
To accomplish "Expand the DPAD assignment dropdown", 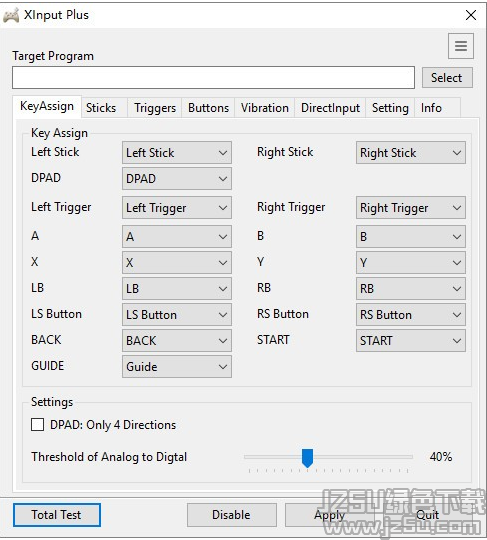I will (x=177, y=178).
